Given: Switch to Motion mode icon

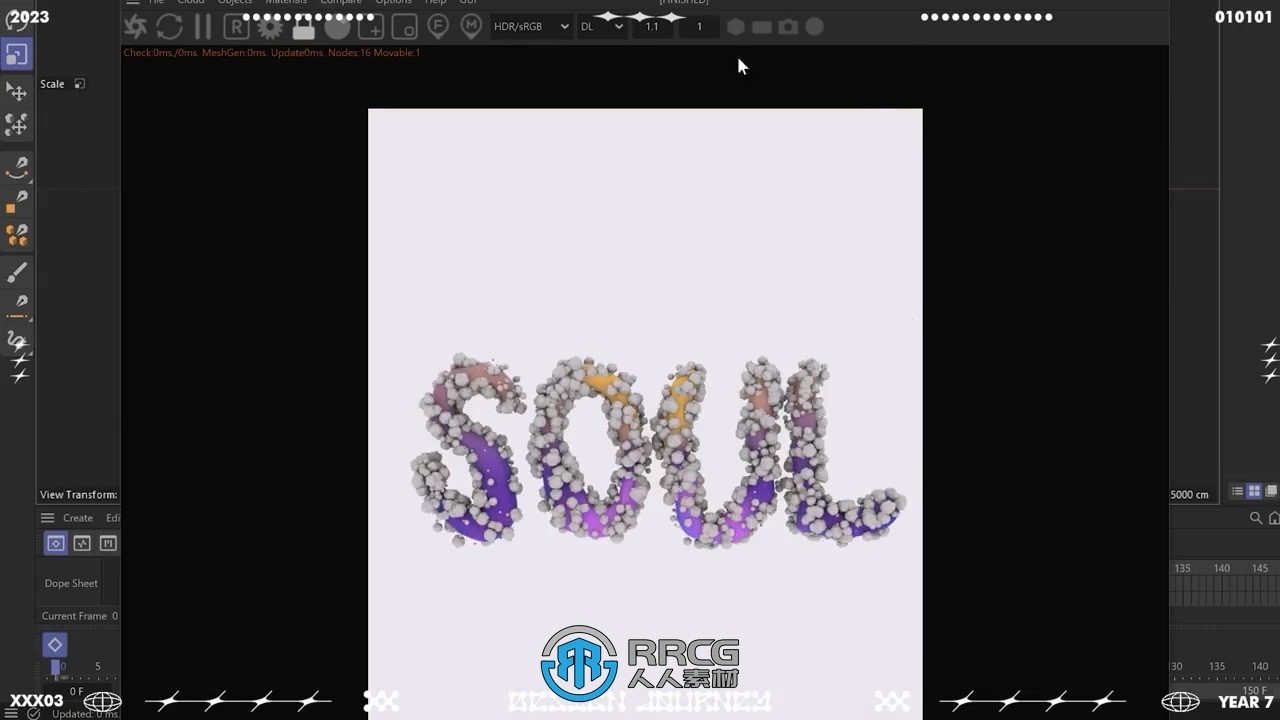Looking at the screenshot, I should click(x=108, y=543).
